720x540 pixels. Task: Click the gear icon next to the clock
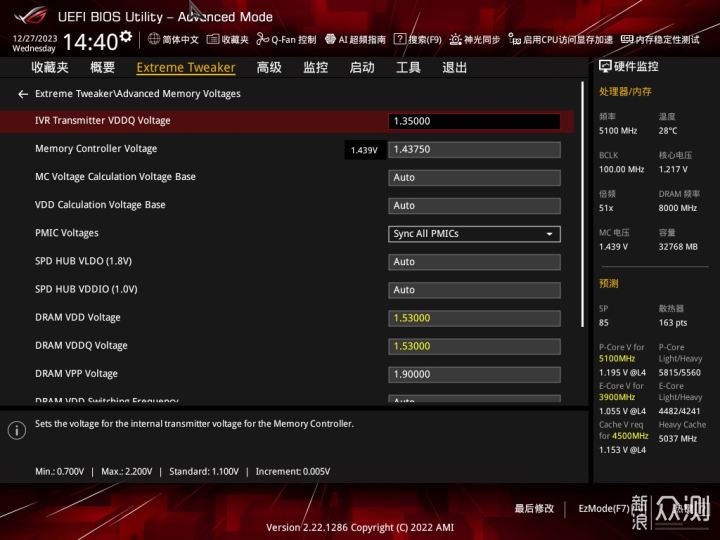[x=125, y=36]
